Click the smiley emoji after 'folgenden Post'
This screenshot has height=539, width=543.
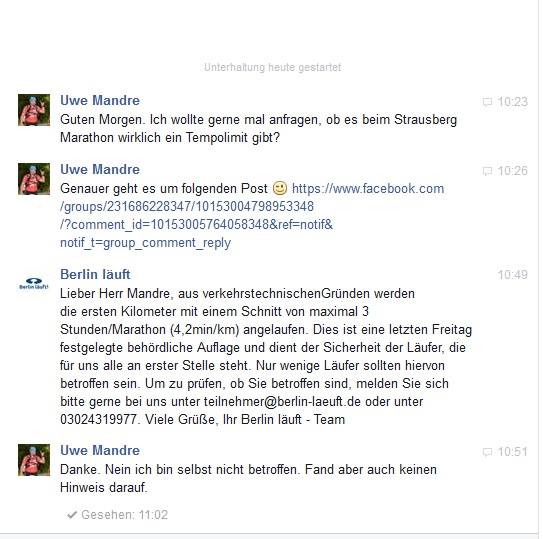280,188
